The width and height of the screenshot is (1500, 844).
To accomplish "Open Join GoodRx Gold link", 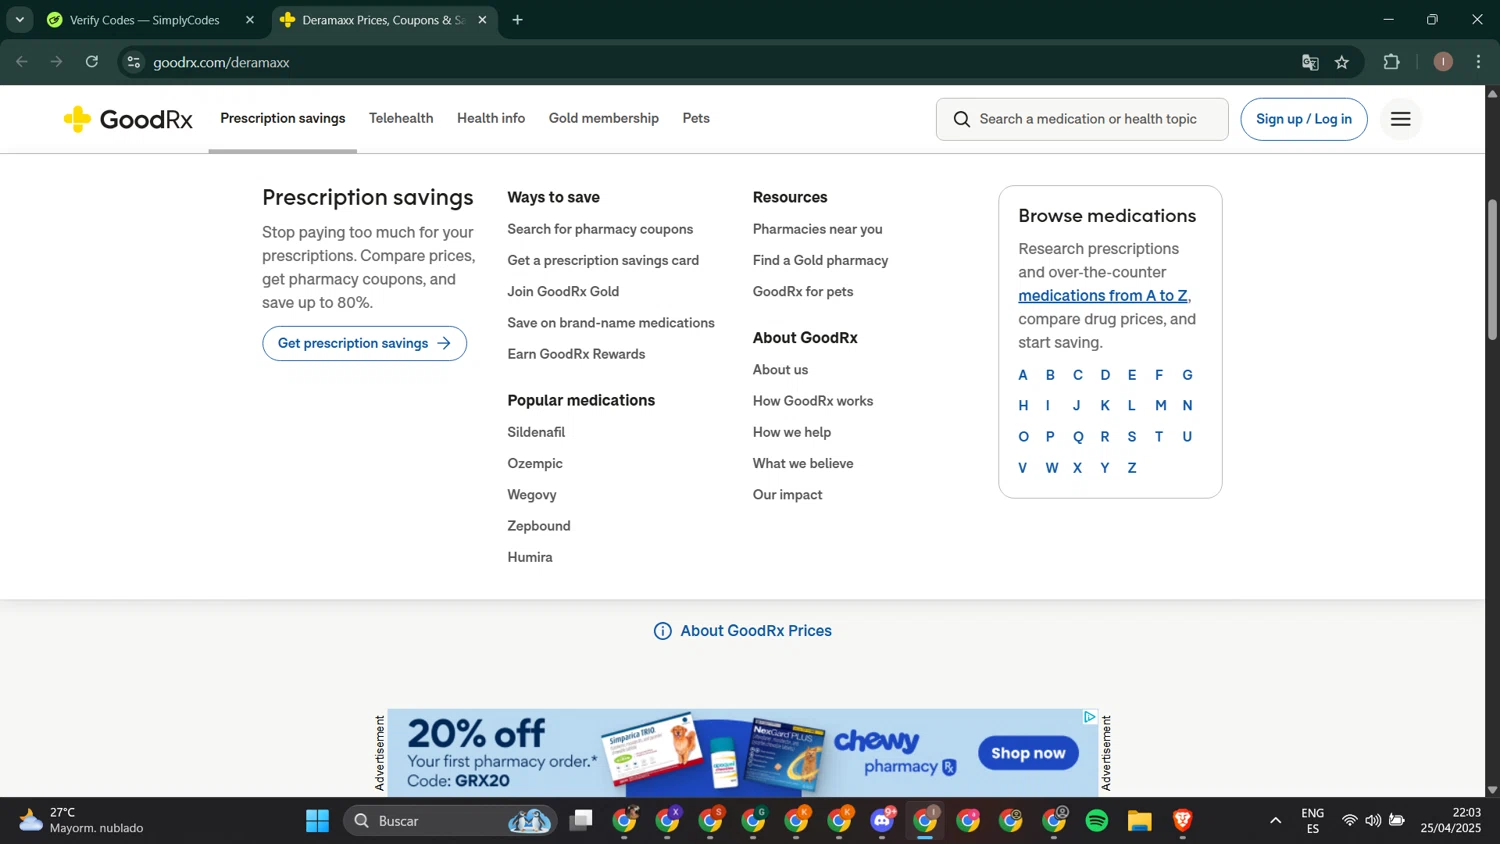I will (x=563, y=292).
